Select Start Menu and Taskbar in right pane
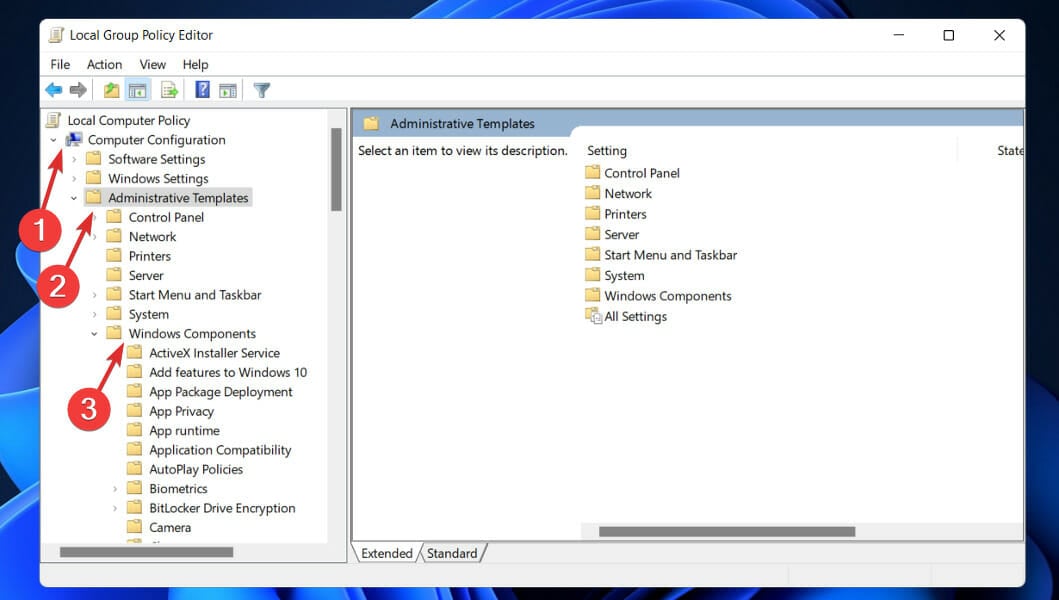 click(671, 255)
